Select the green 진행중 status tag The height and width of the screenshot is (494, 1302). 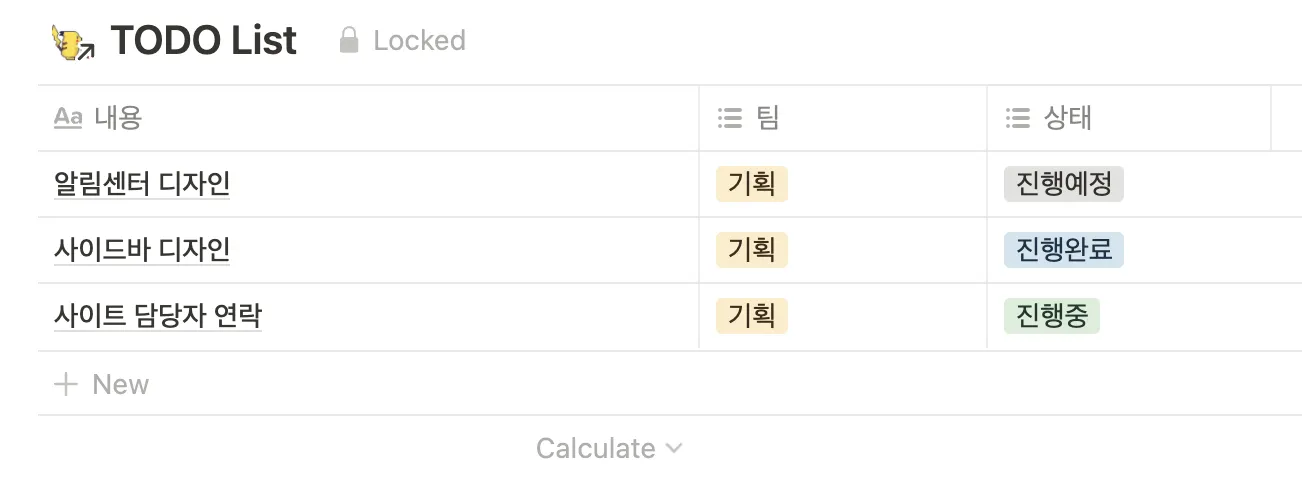click(1051, 316)
